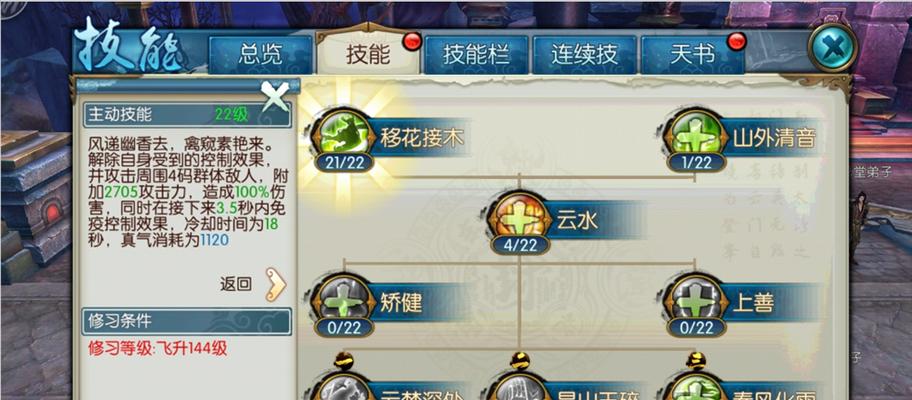The width and height of the screenshot is (912, 400).
Task: Switch to the 技能栏 tab
Action: click(476, 55)
